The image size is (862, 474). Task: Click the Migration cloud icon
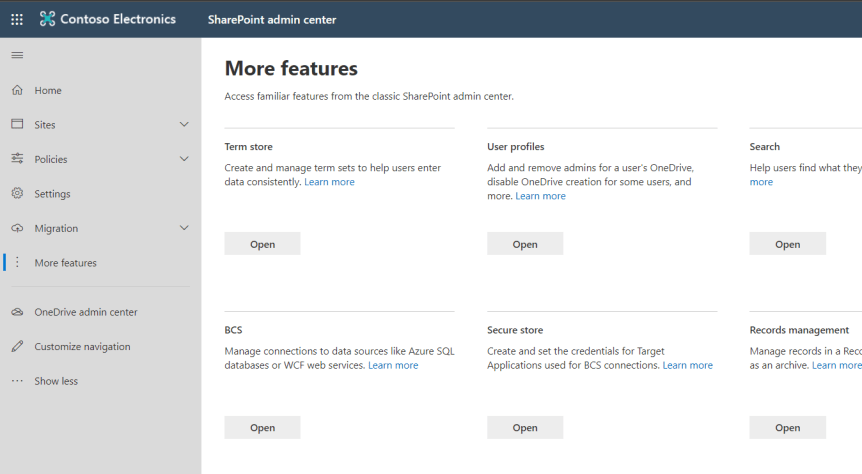(x=17, y=228)
